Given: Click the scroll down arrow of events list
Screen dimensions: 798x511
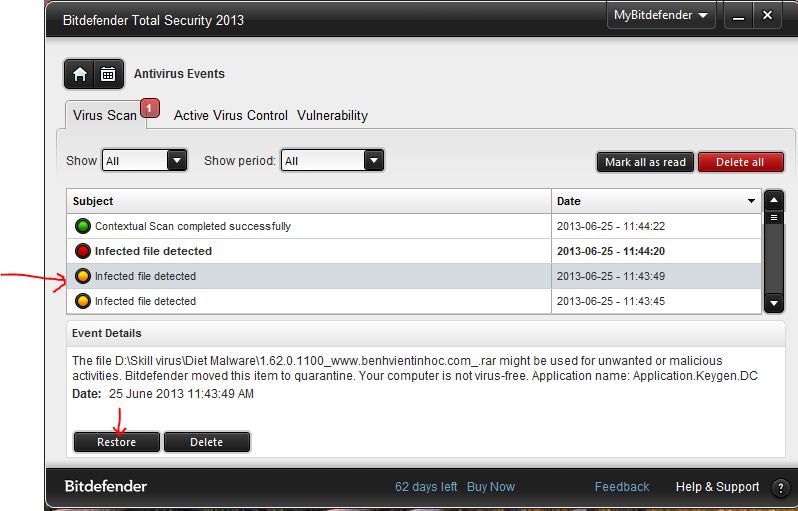Looking at the screenshot, I should pos(774,303).
